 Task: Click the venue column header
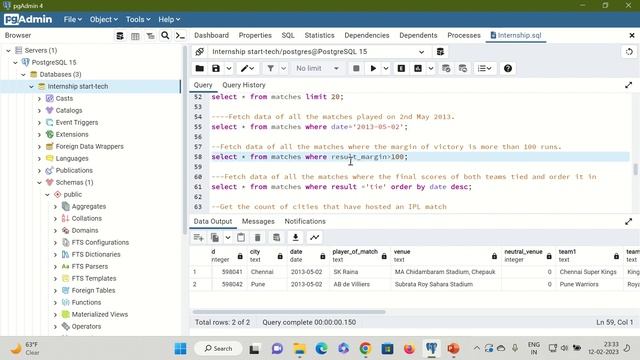coord(445,256)
